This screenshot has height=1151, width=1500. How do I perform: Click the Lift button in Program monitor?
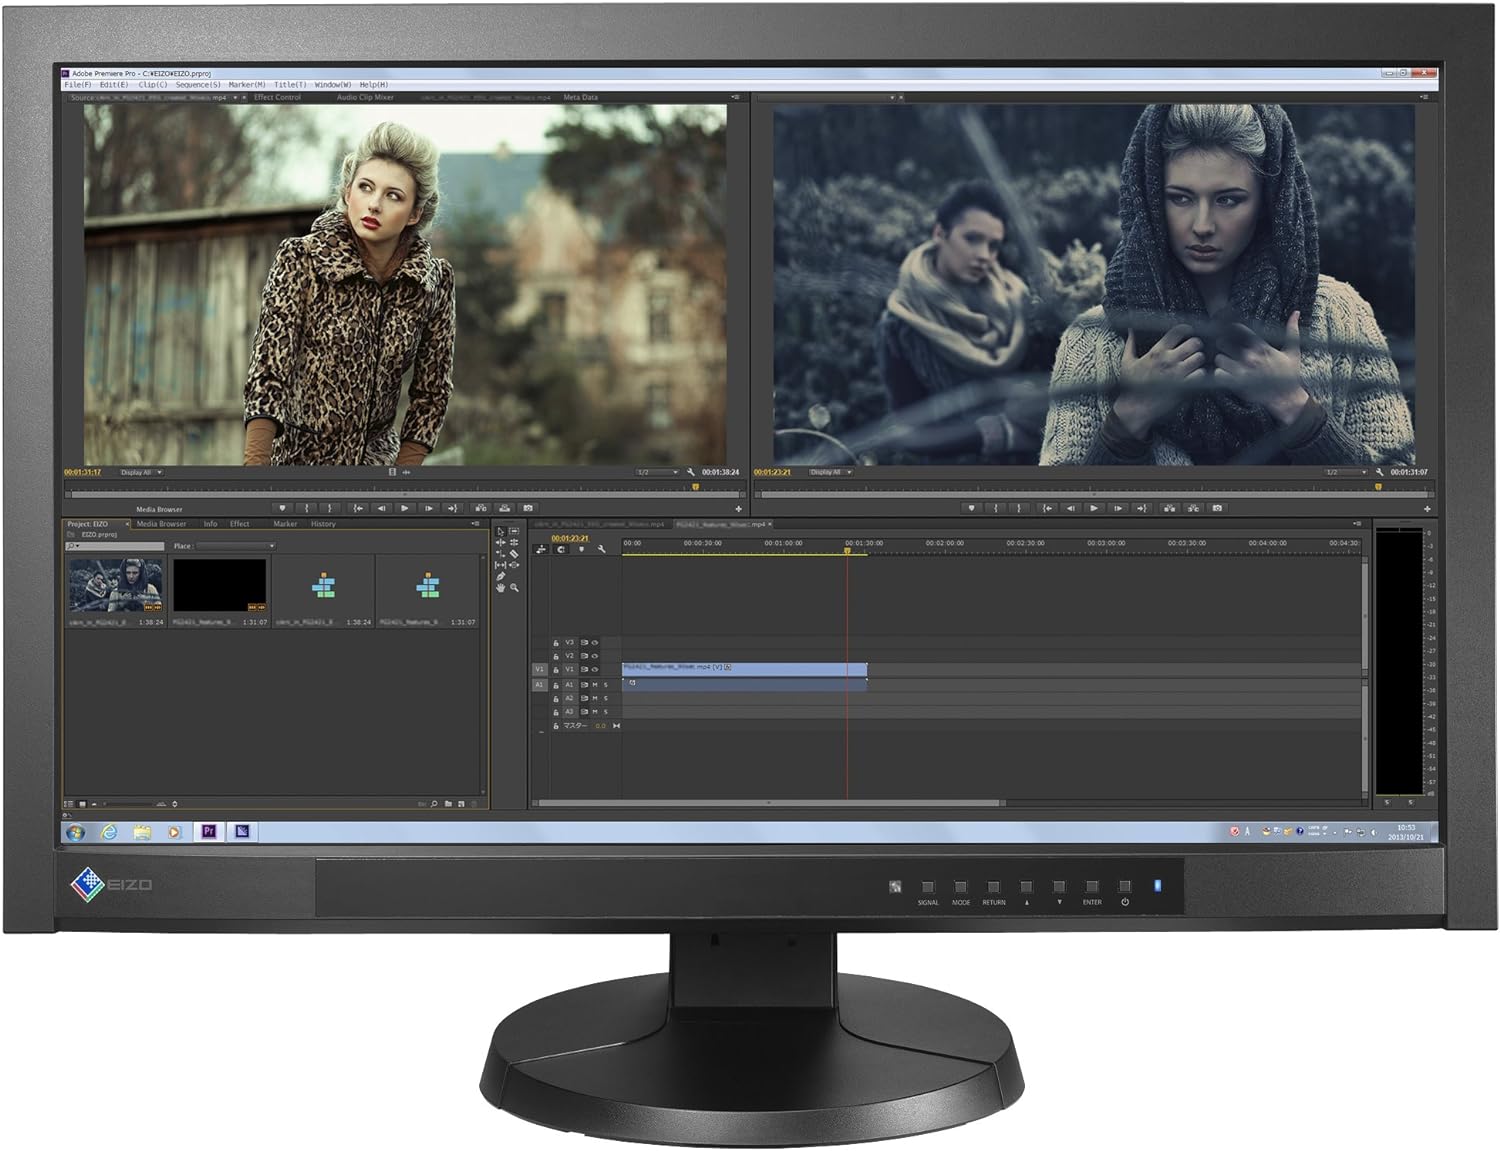1170,508
